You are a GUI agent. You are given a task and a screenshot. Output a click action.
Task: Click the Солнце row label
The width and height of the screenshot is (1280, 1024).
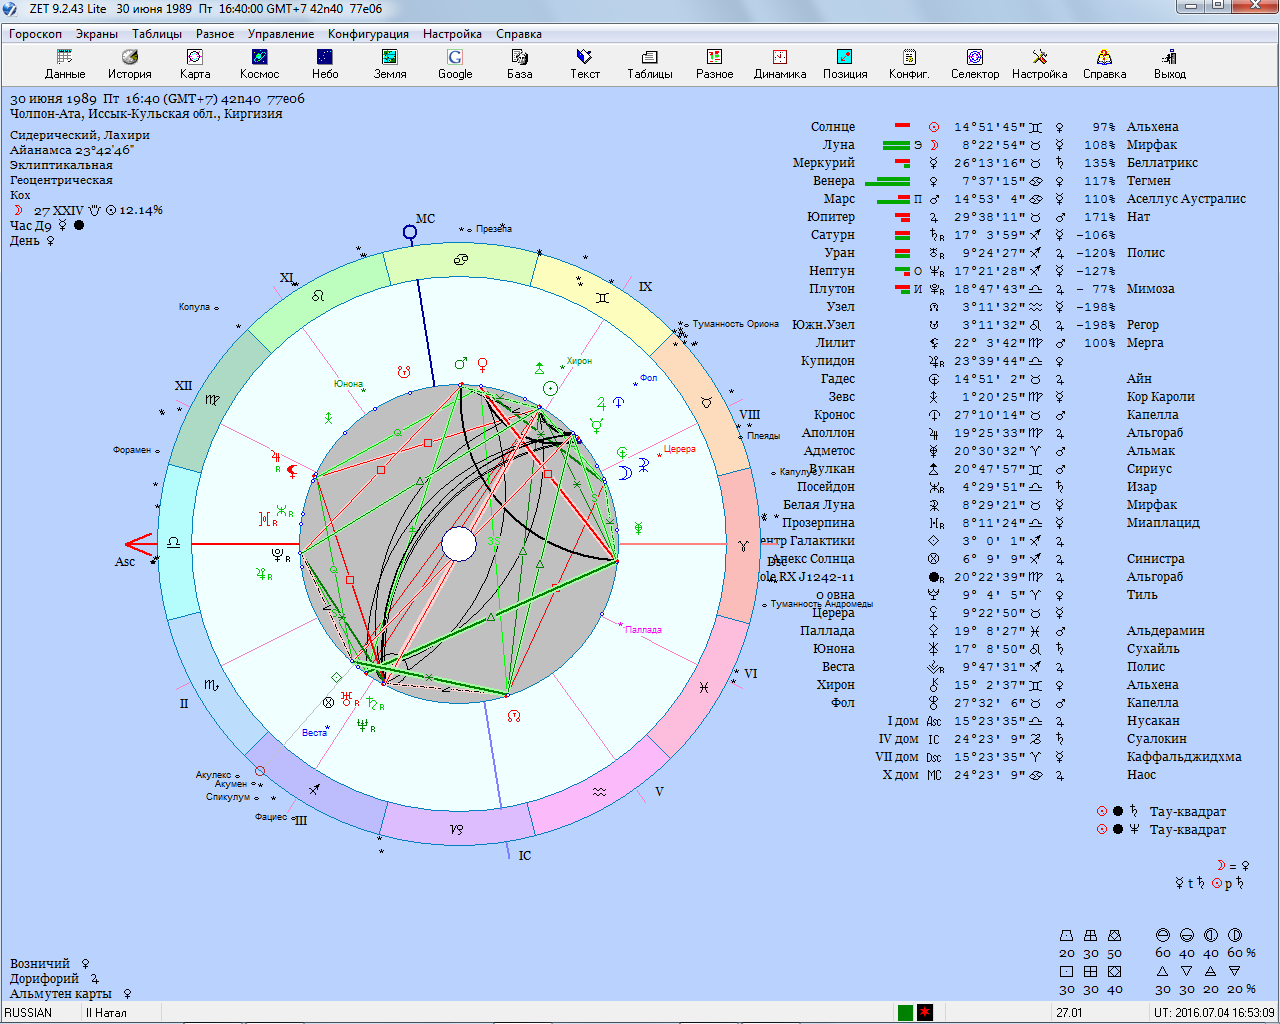833,127
